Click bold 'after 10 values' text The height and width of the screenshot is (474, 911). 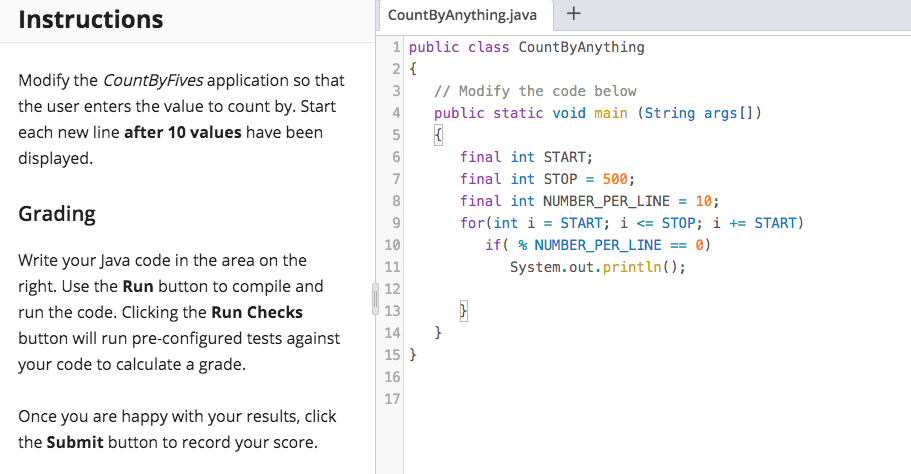182,132
